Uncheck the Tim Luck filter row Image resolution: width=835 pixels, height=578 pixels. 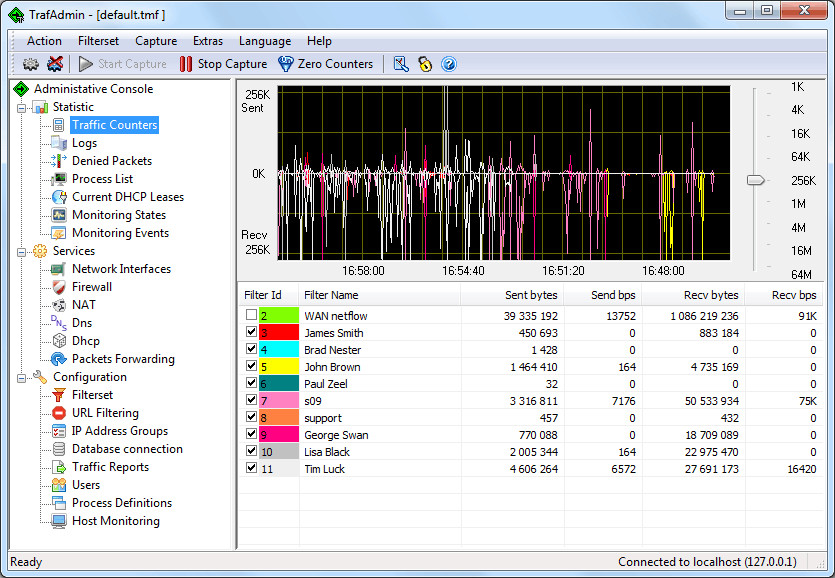253,468
